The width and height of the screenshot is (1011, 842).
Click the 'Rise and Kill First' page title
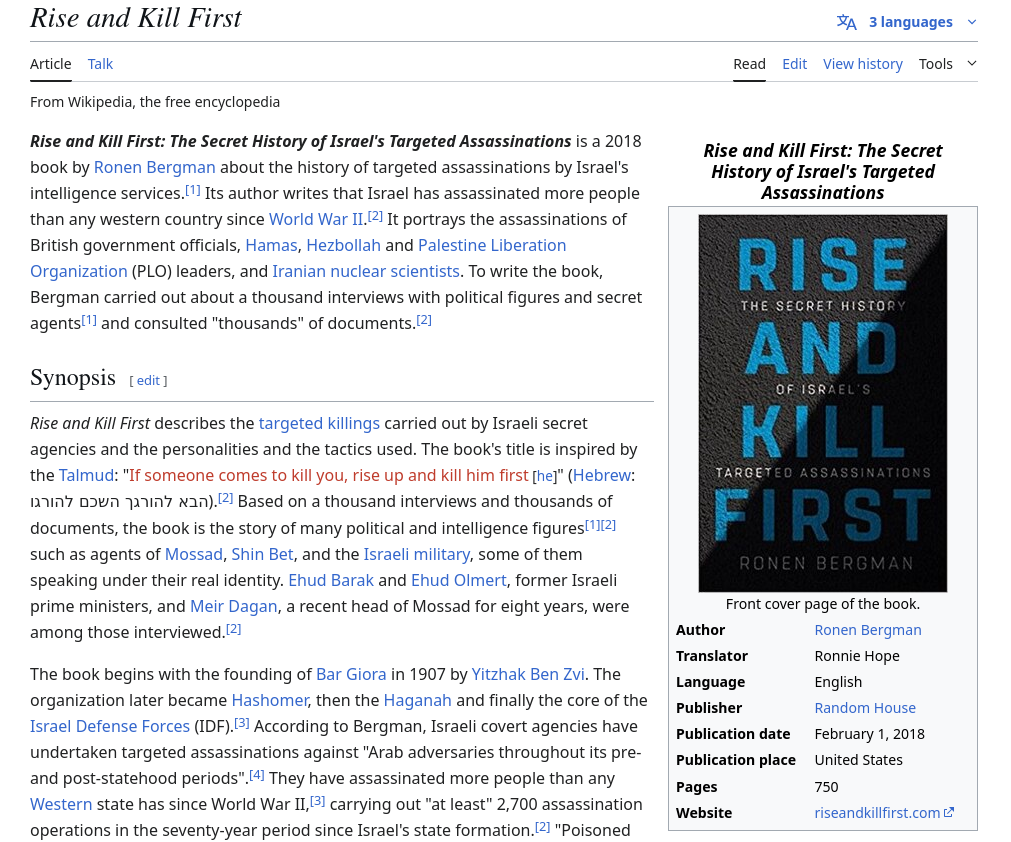(135, 18)
